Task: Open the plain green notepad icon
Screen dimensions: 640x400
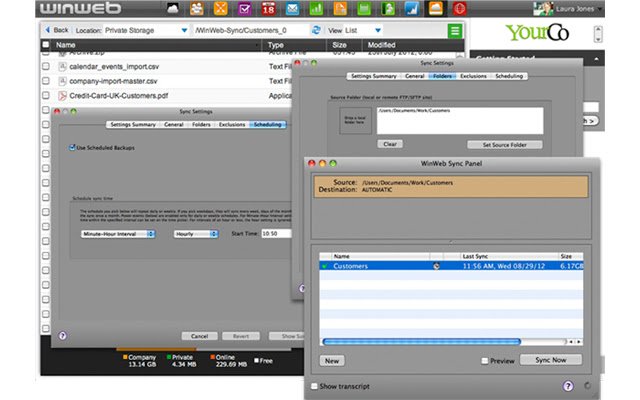Action: (364, 8)
